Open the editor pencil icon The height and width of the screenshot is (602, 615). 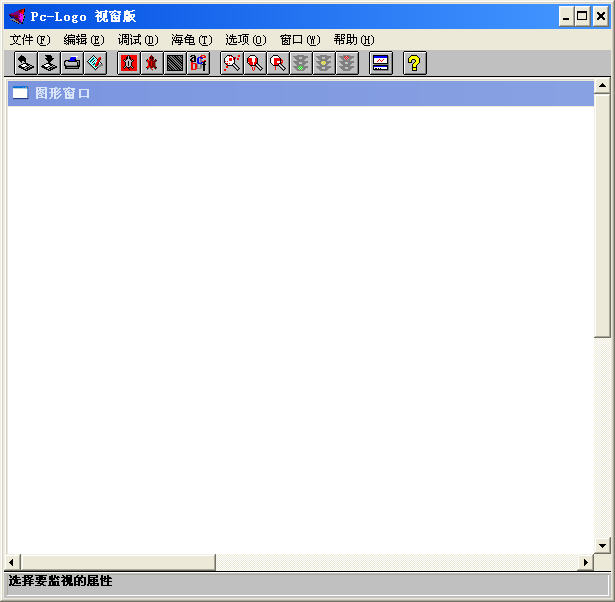click(x=95, y=63)
